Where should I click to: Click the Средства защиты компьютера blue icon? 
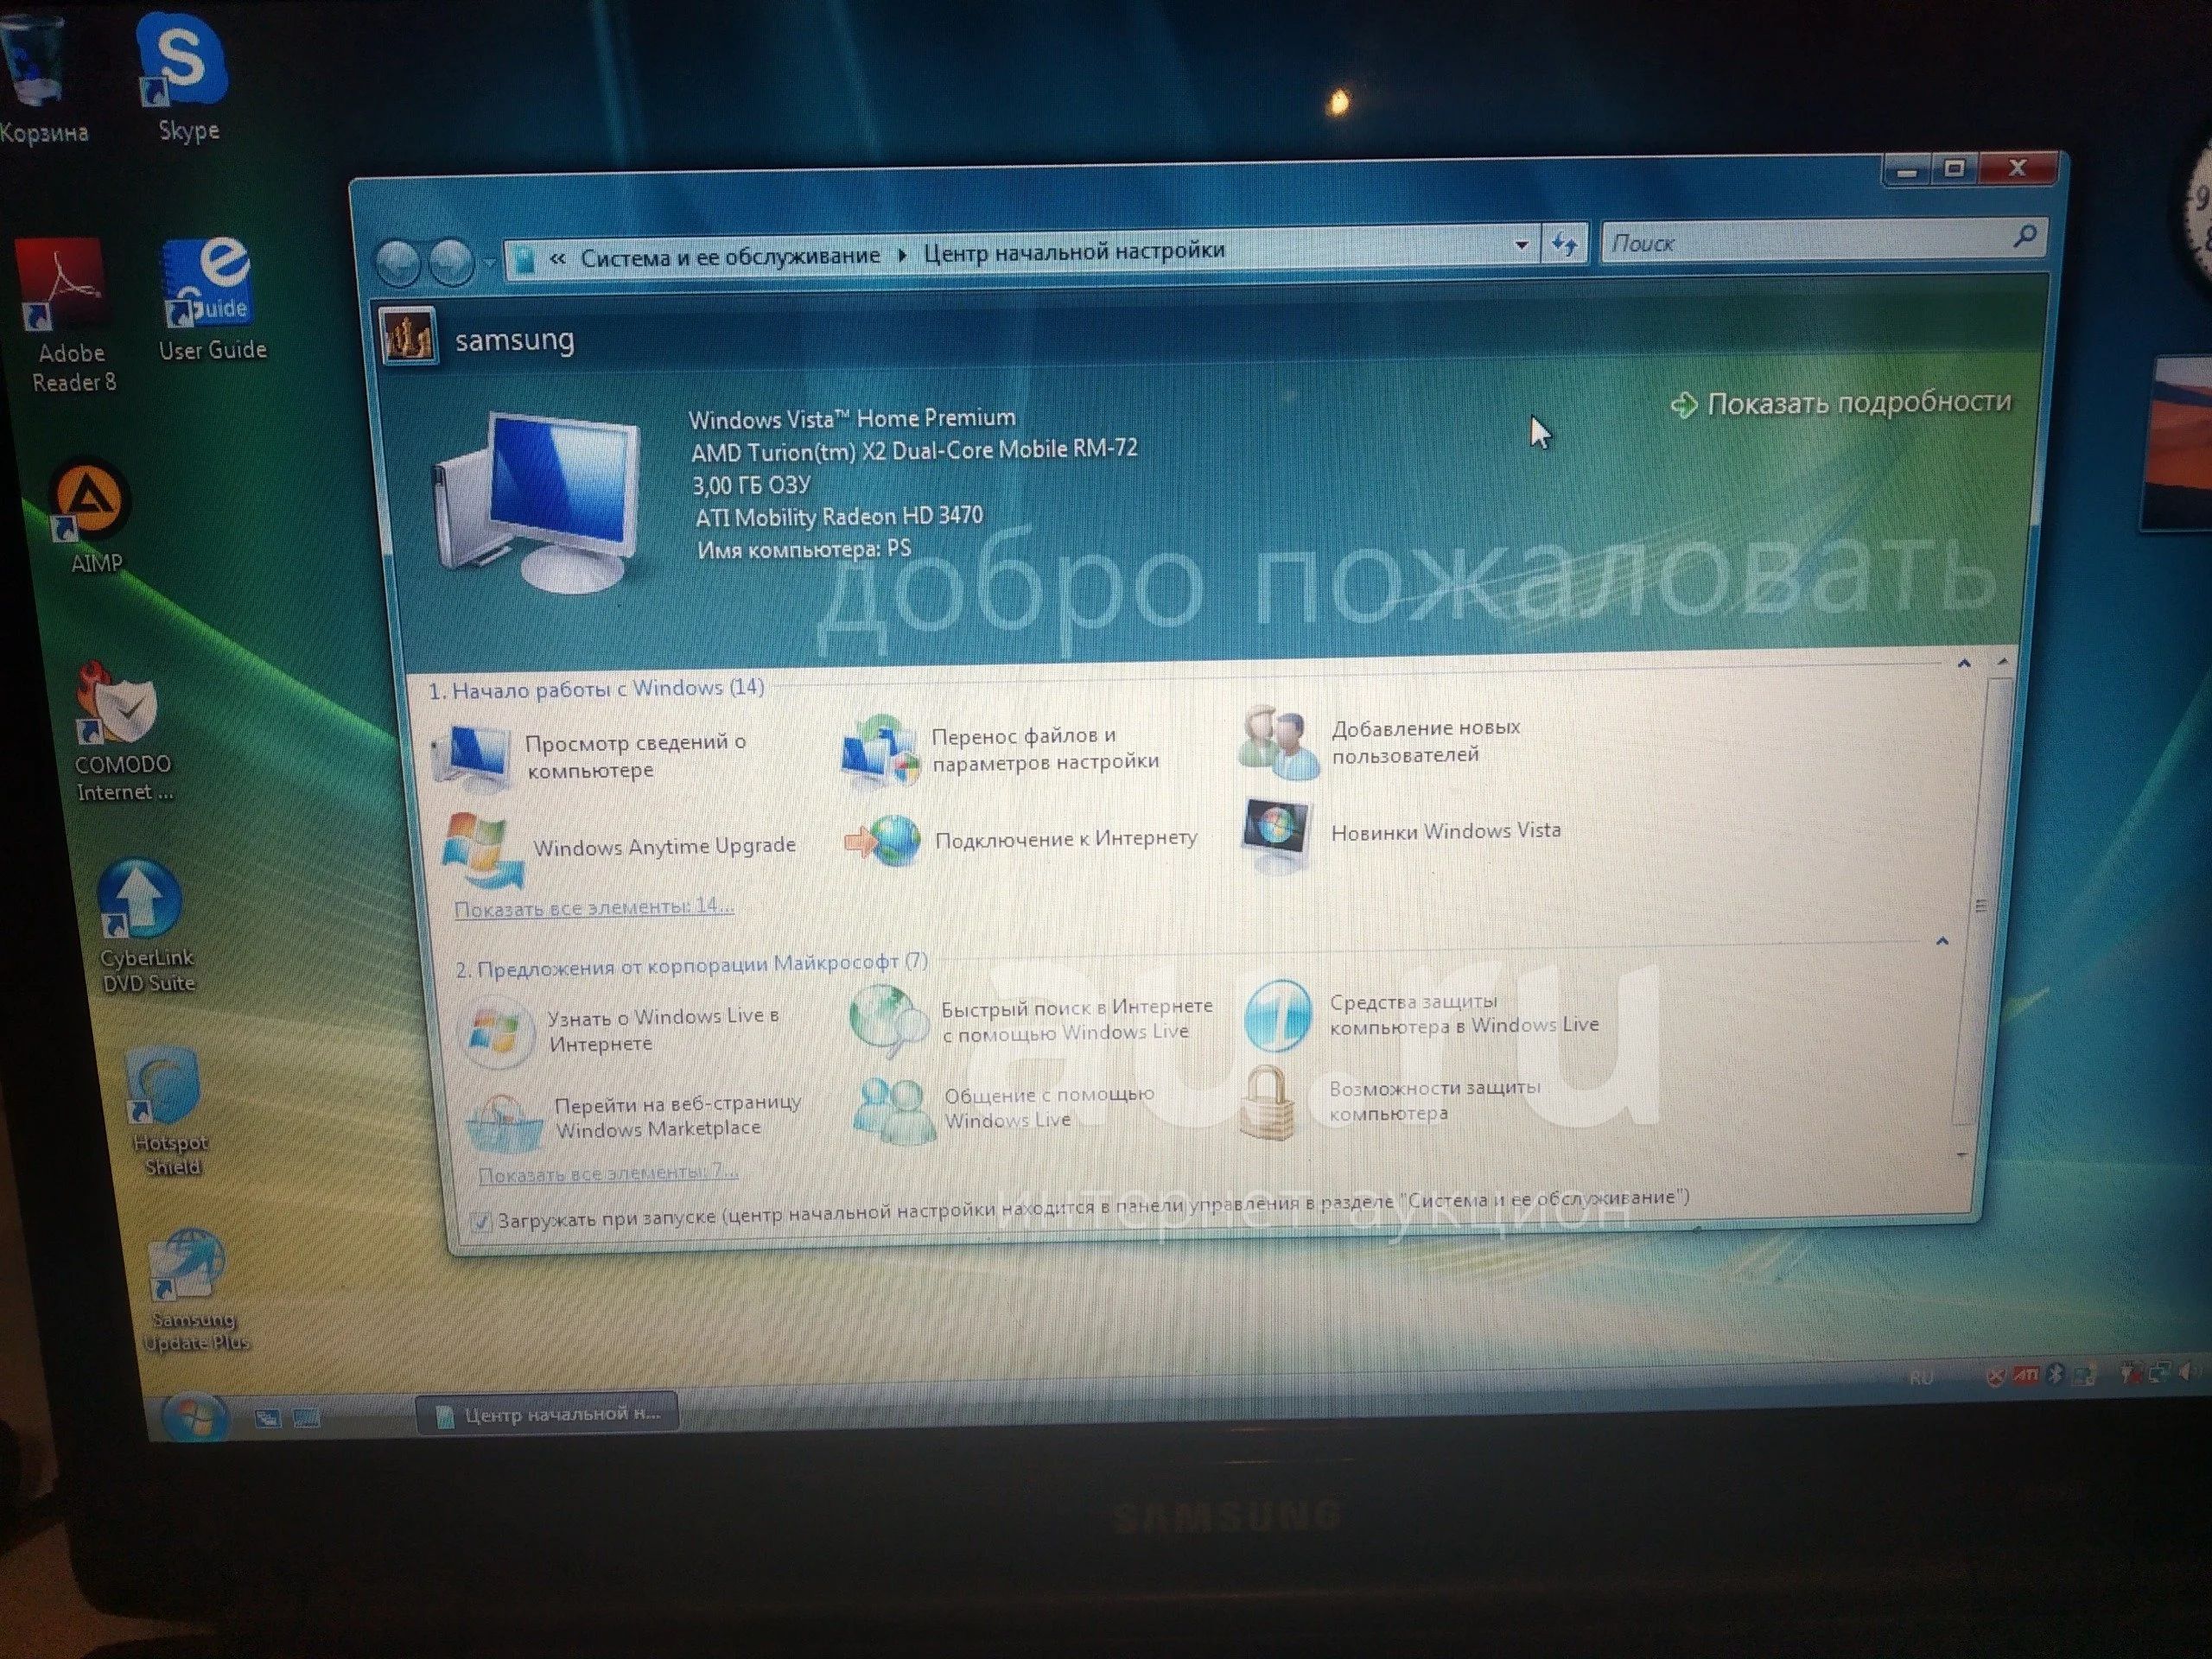[x=1277, y=1016]
